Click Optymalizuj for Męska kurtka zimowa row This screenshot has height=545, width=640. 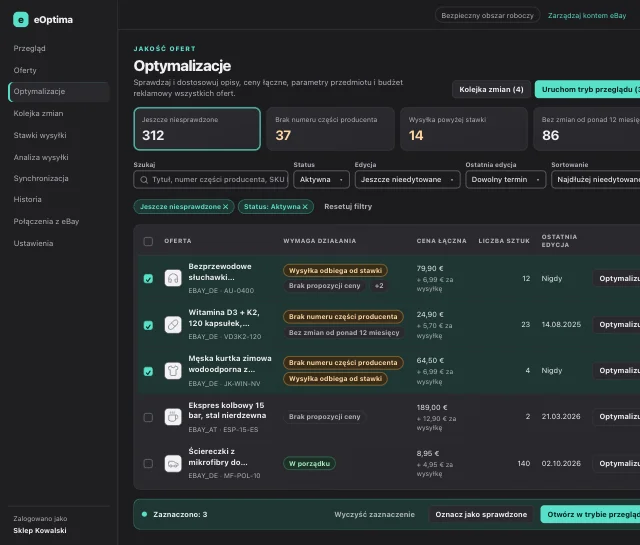617,371
